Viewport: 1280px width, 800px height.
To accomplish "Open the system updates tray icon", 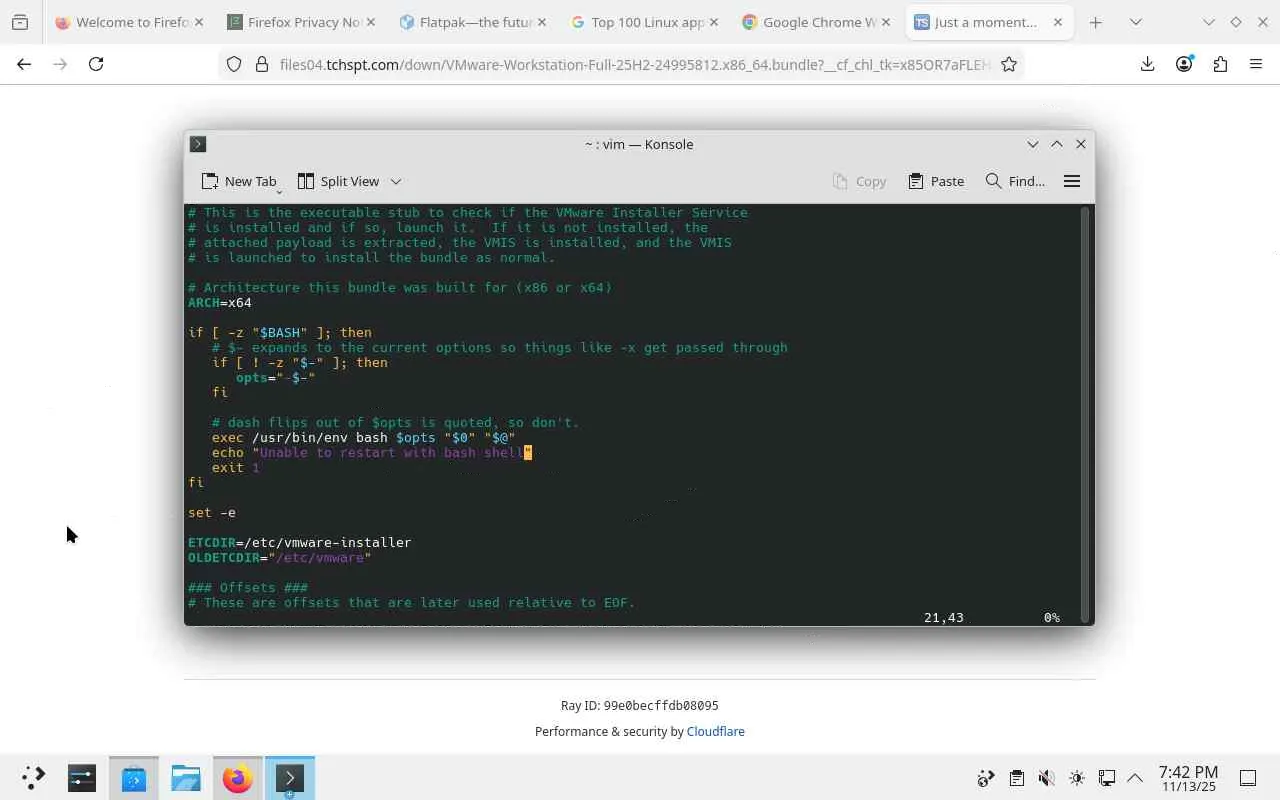I will click(986, 778).
